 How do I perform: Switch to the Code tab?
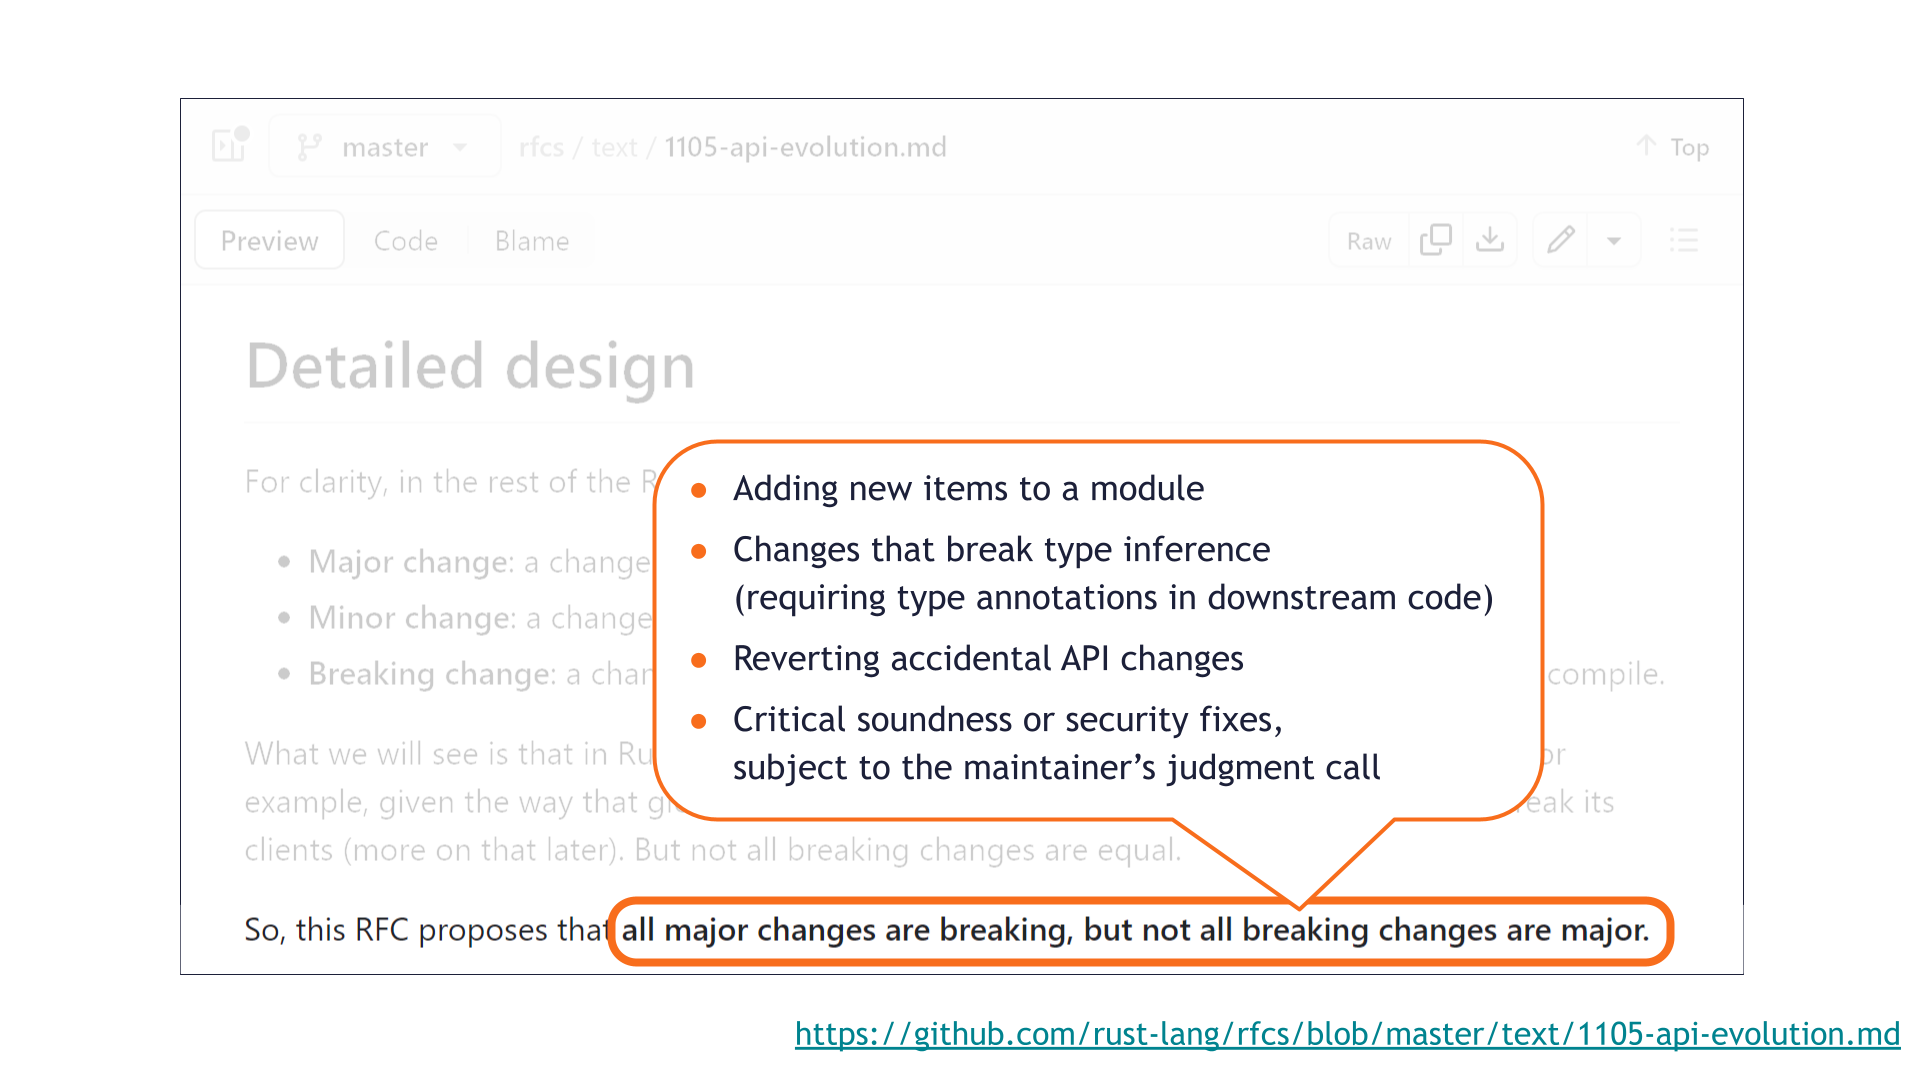pos(406,240)
